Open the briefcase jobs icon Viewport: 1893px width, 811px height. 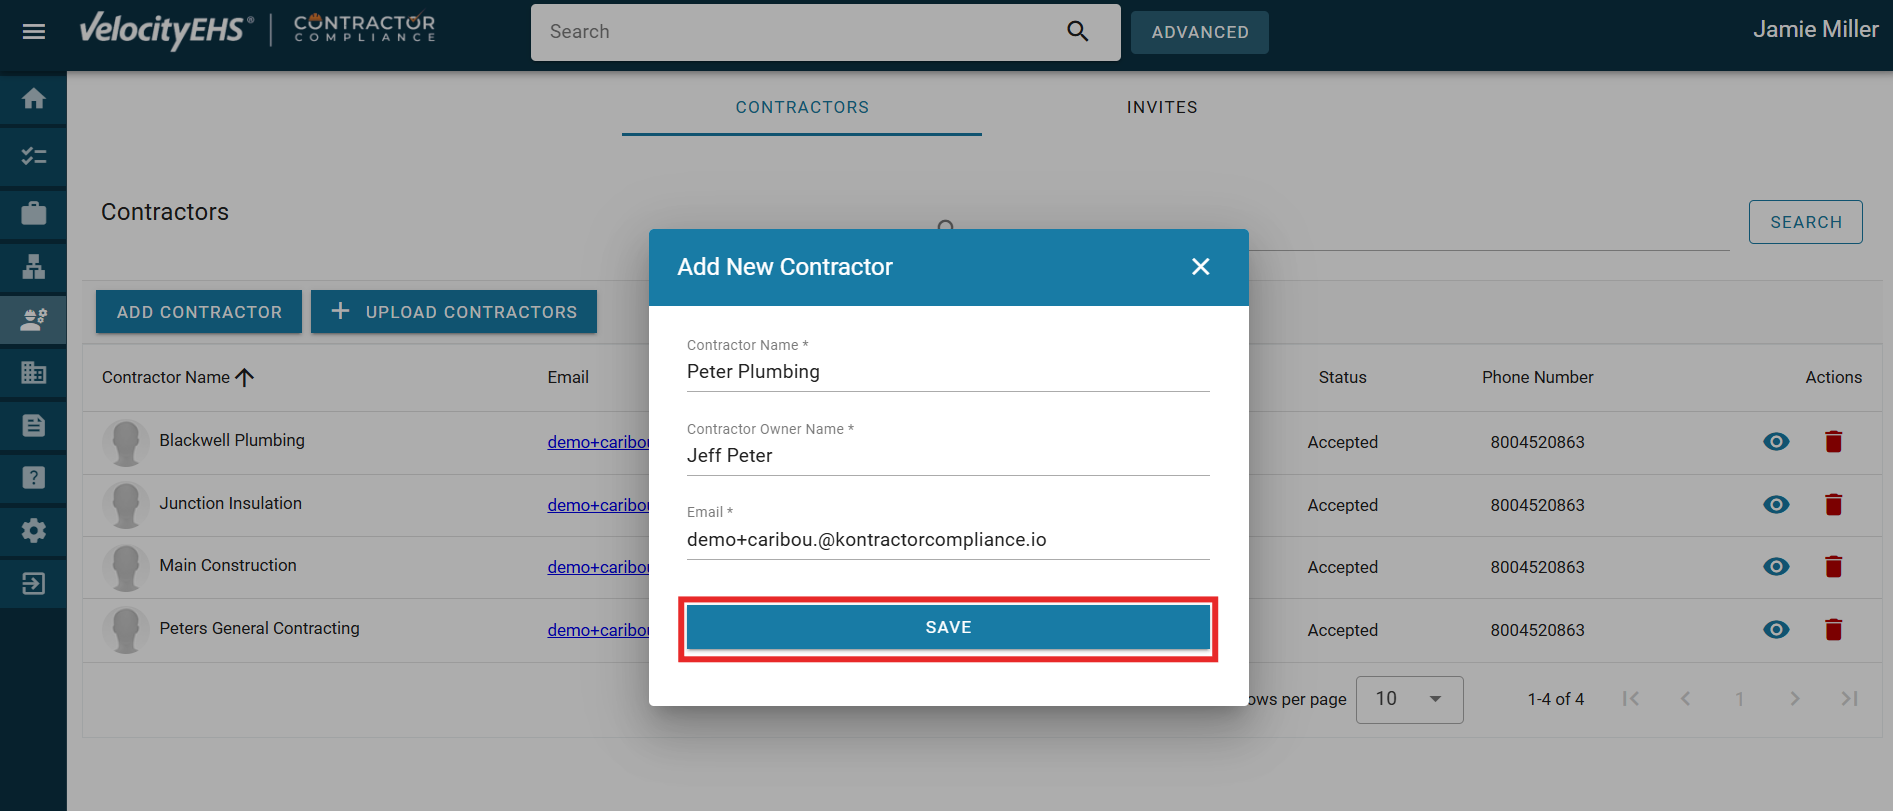point(33,213)
